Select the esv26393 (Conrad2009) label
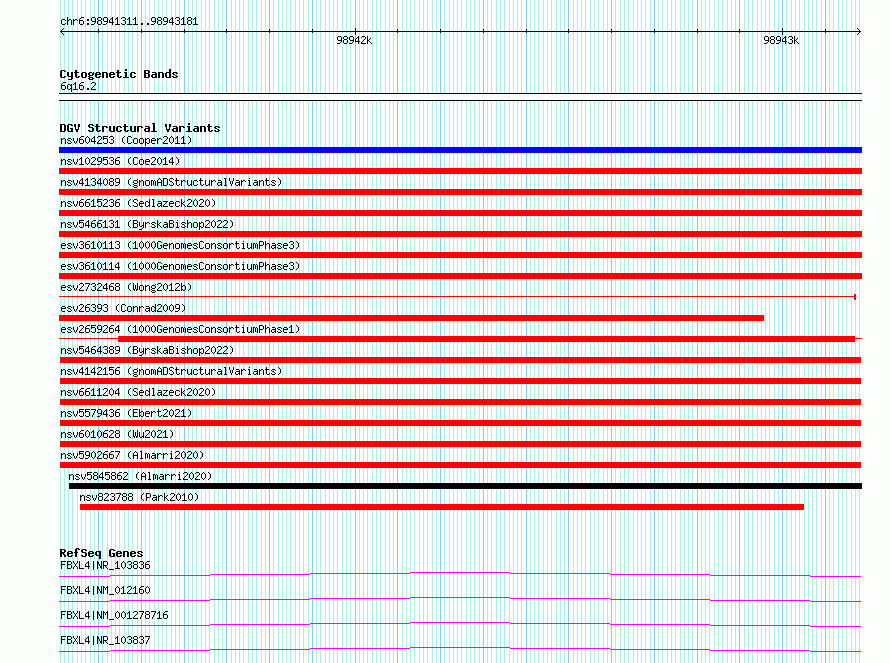The width and height of the screenshot is (890, 663). point(123,308)
